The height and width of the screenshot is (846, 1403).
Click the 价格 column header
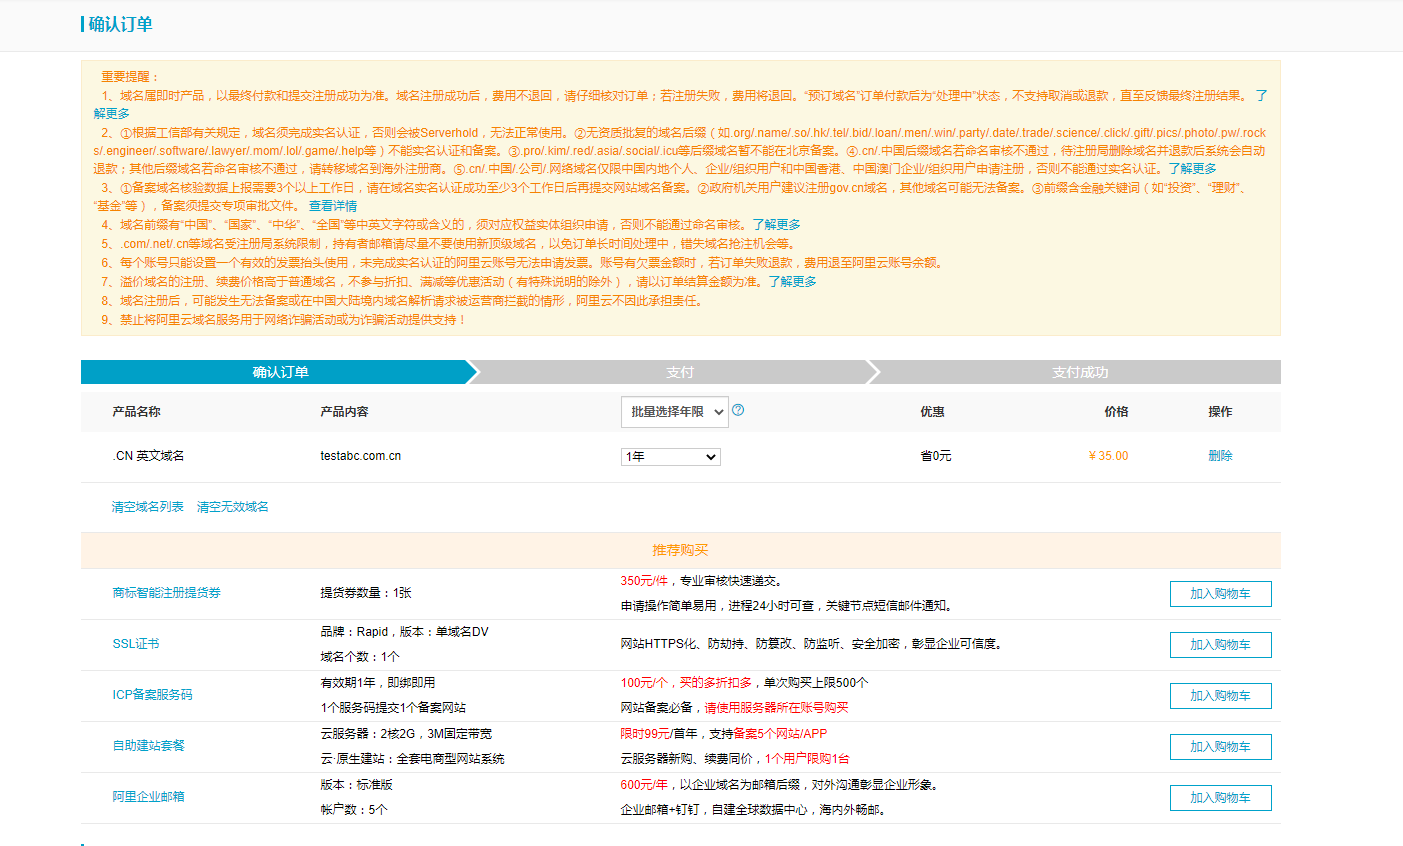click(1116, 412)
